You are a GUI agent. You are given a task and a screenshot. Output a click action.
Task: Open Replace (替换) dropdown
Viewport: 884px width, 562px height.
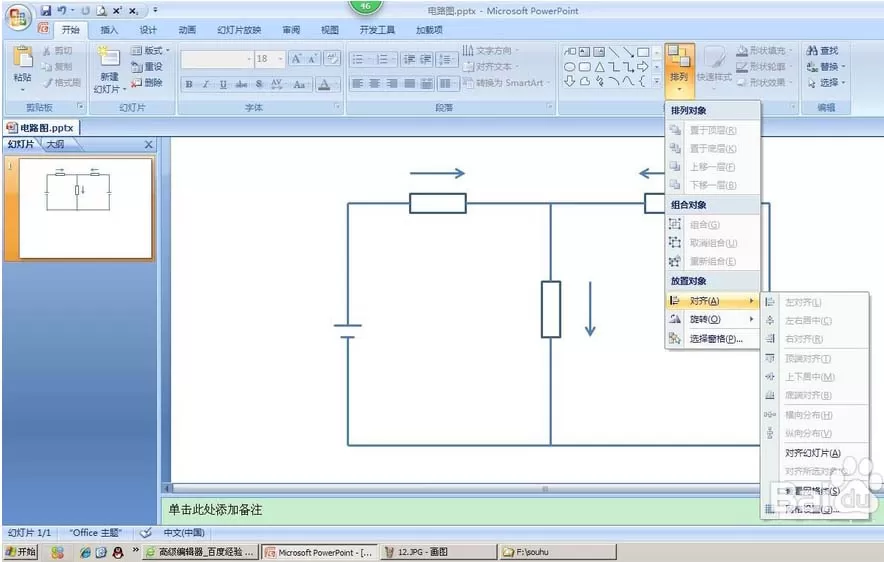coord(826,67)
